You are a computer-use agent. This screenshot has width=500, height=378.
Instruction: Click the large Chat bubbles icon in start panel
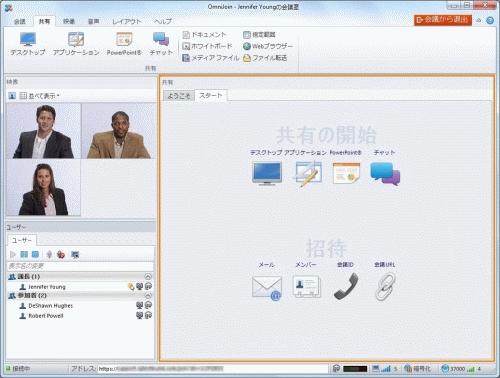pyautogui.click(x=385, y=173)
